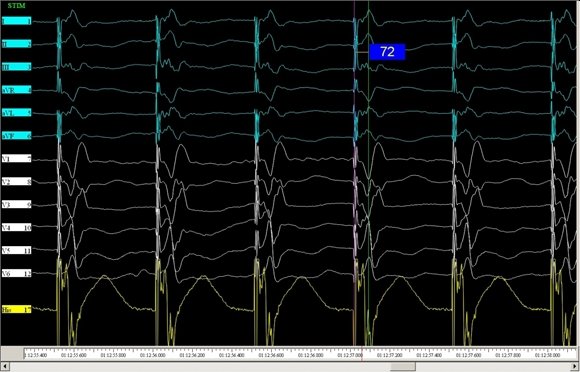Select the V3 channel label
The height and width of the screenshot is (372, 580).
tap(17, 204)
